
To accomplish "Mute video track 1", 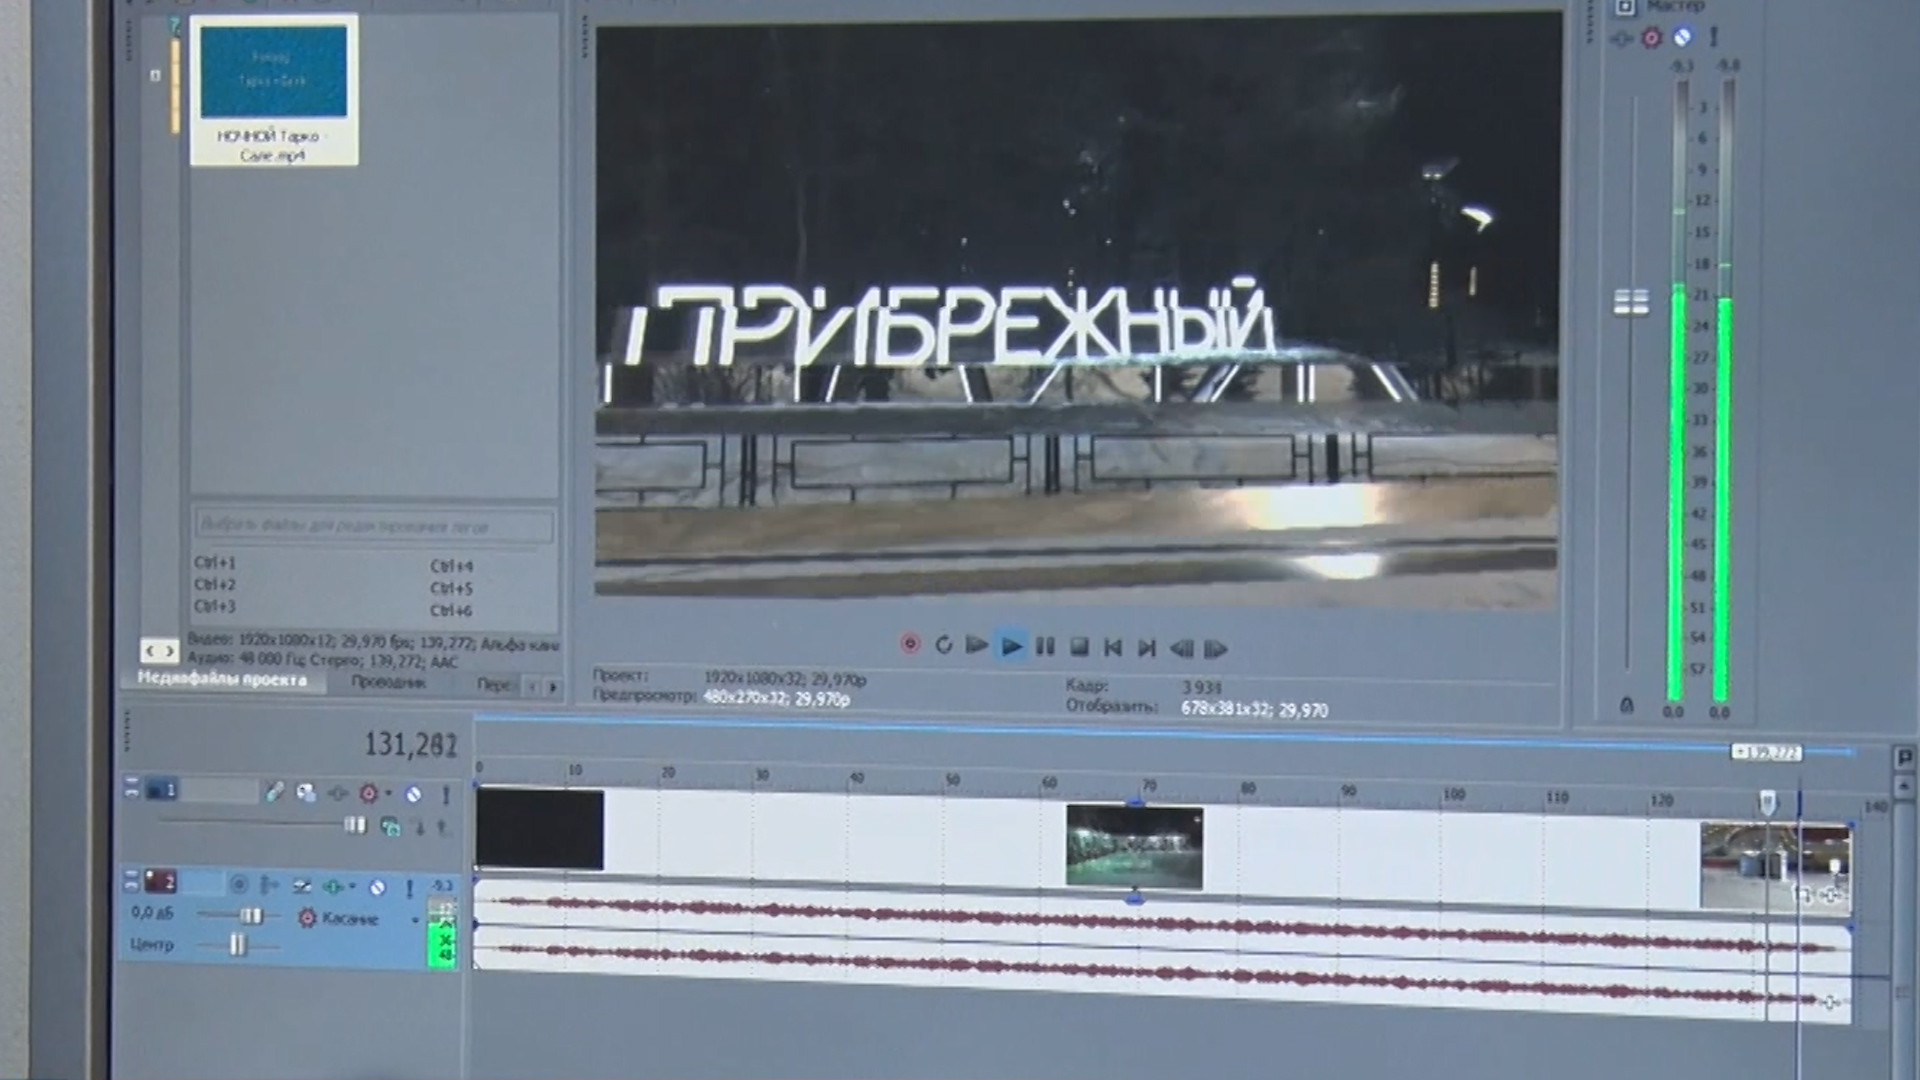I will 414,794.
